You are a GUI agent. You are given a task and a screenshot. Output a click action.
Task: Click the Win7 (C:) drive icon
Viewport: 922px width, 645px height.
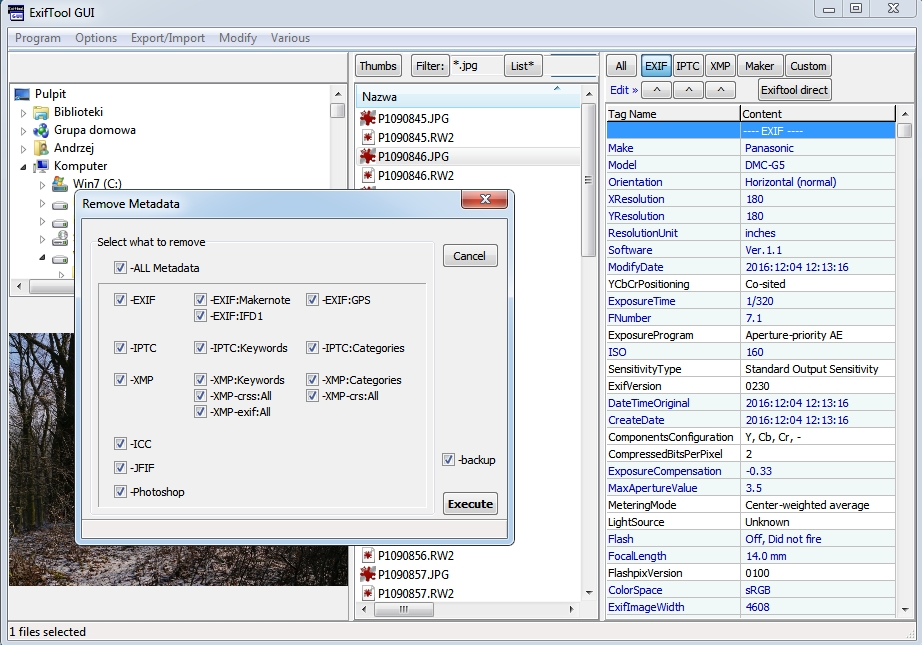(x=60, y=184)
